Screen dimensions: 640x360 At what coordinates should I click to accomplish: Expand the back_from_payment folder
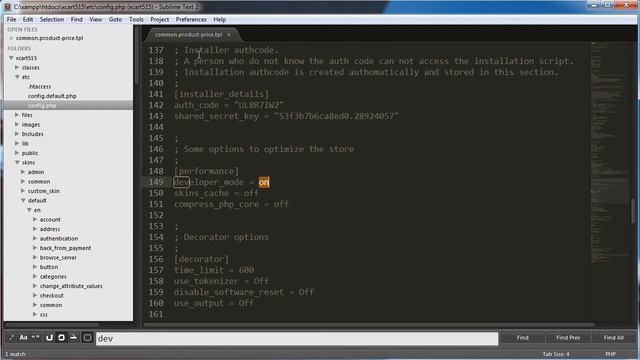[x=35, y=248]
